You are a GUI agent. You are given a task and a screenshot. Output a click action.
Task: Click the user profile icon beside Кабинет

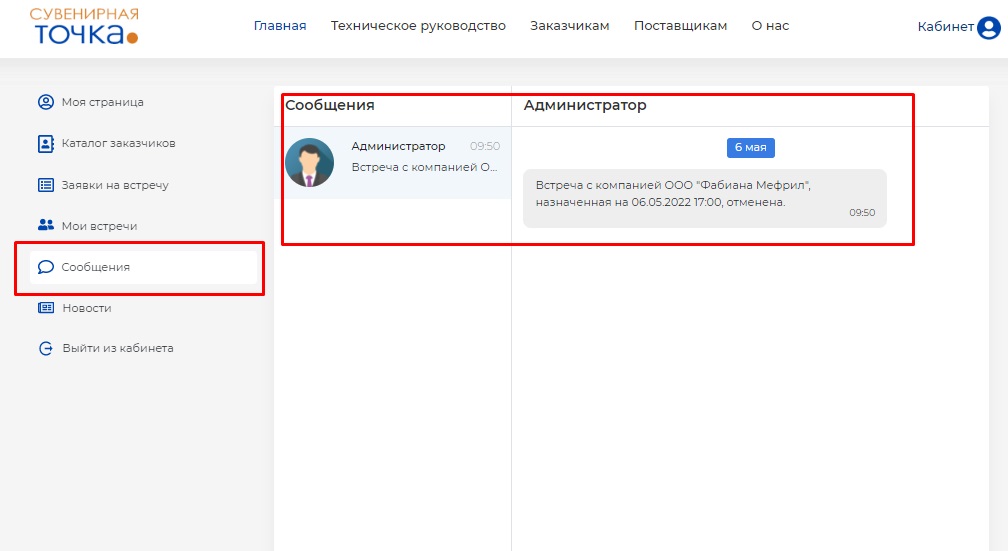pyautogui.click(x=988, y=28)
